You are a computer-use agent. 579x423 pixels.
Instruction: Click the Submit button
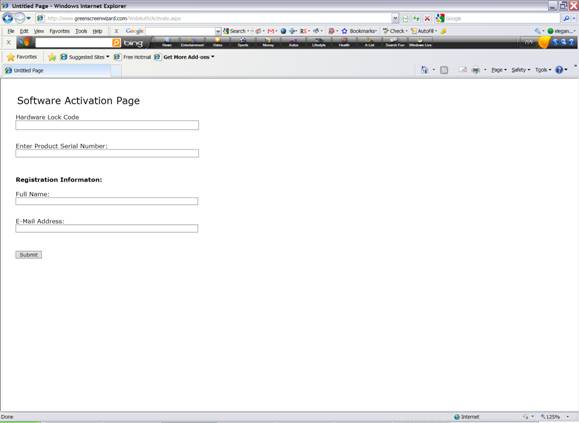[x=28, y=255]
